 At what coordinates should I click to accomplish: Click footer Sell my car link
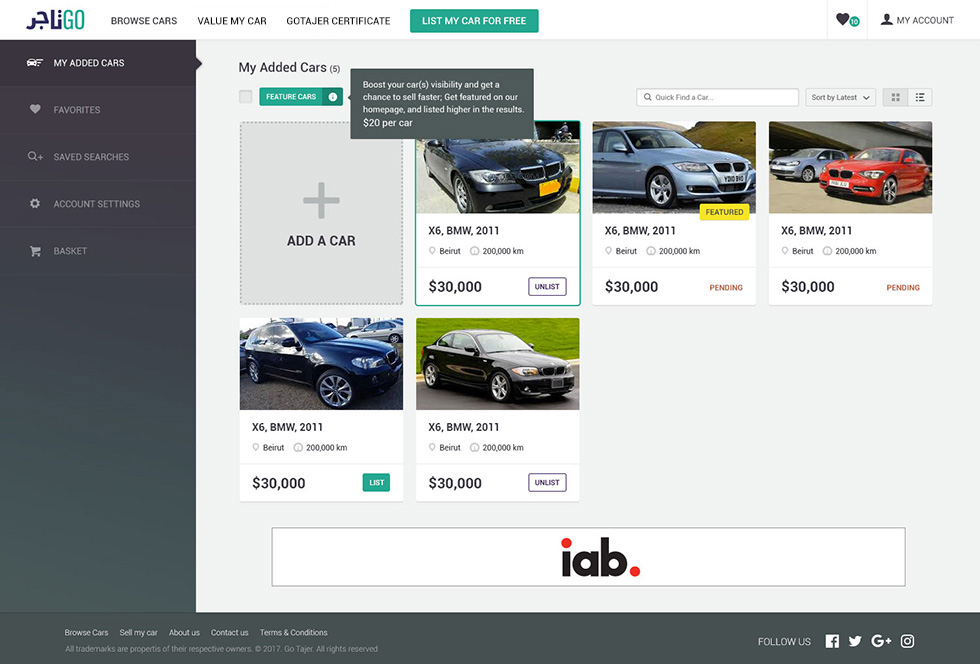[138, 633]
